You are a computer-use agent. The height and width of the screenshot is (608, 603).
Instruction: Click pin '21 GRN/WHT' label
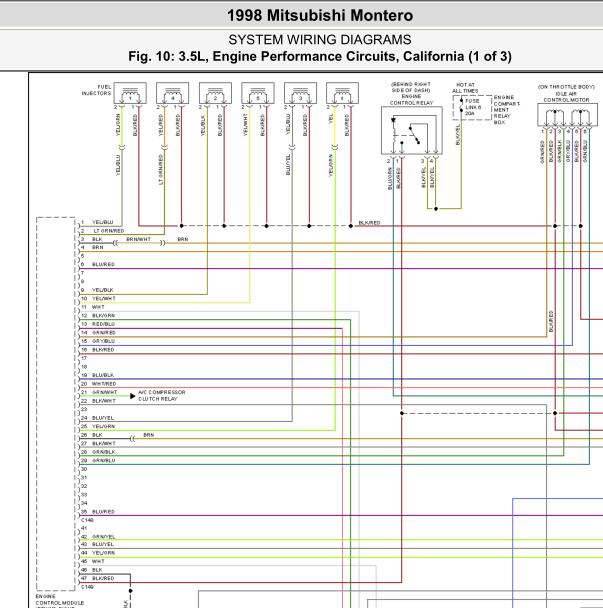point(99,392)
